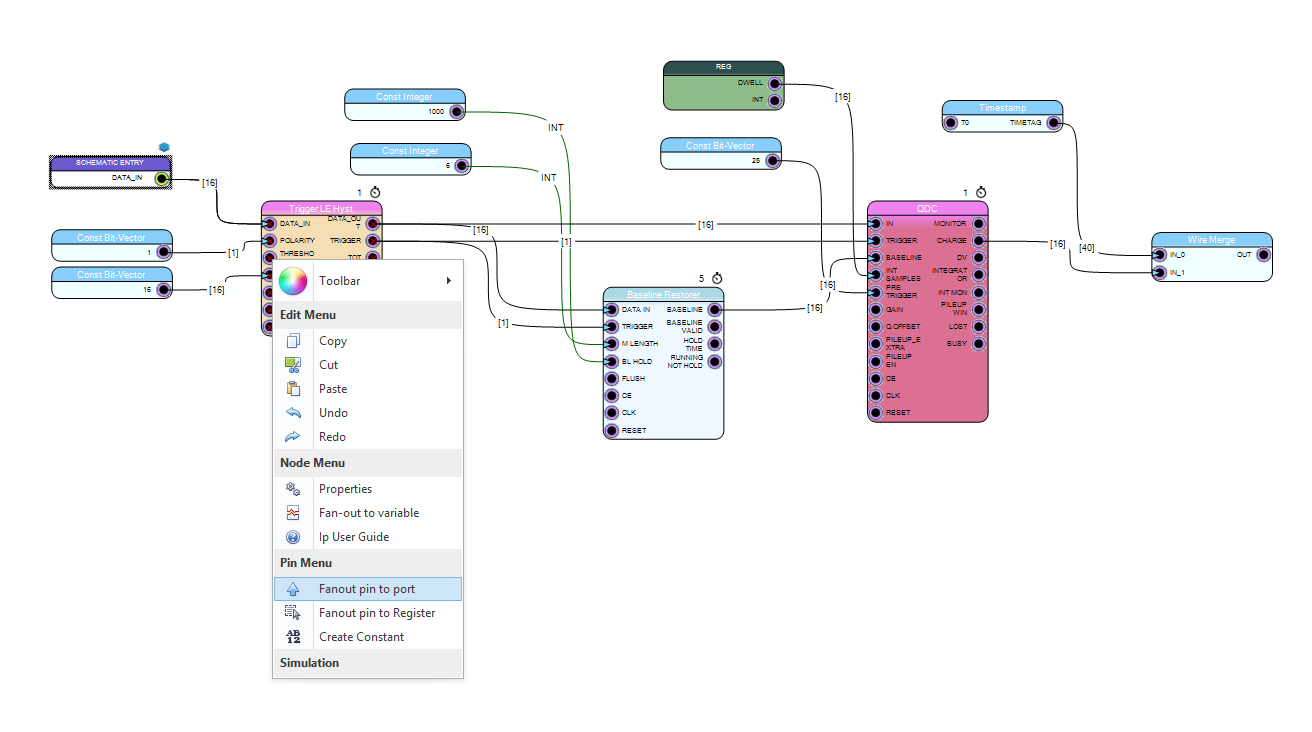Image resolution: width=1312 pixels, height=732 pixels.
Task: Click the RUNNING NOT HOLD output pin
Action: pyautogui.click(x=714, y=361)
